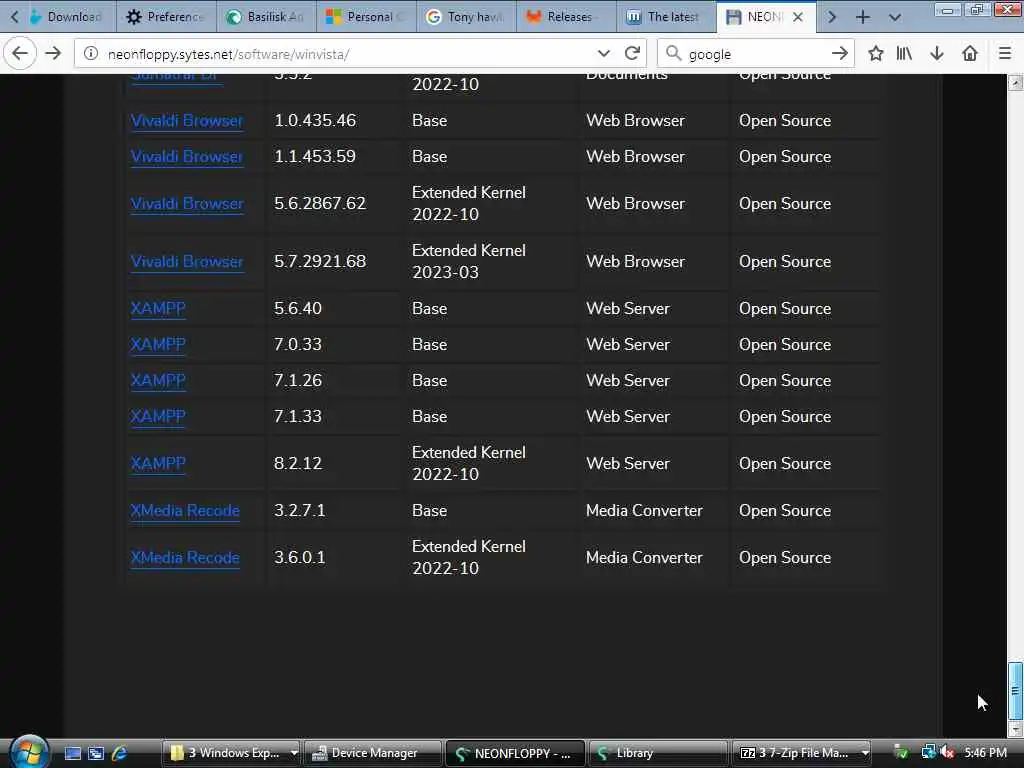Switch to the Preferences tab

[167, 17]
